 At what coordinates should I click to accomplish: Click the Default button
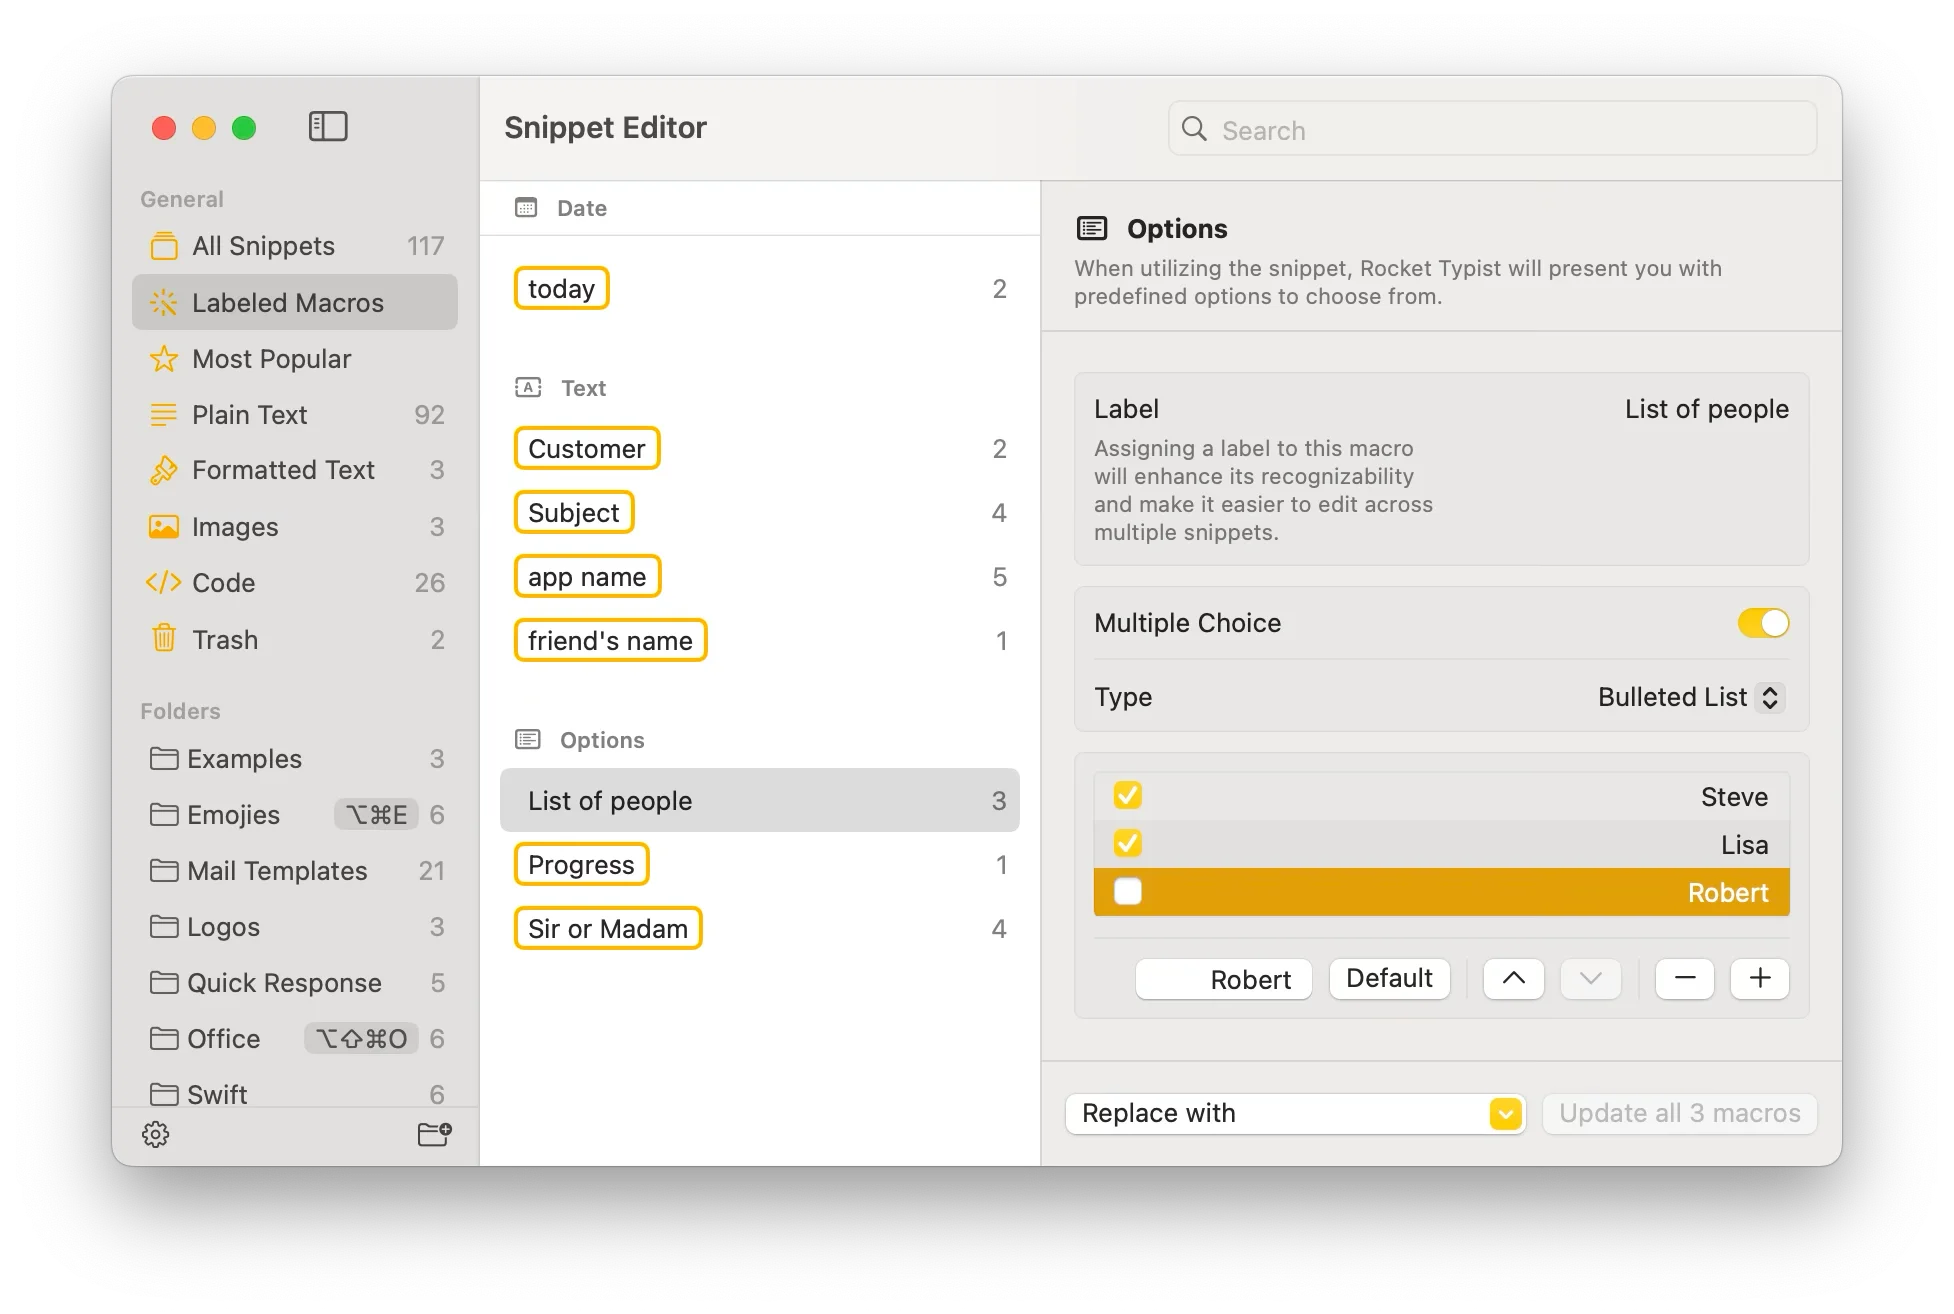[1389, 978]
